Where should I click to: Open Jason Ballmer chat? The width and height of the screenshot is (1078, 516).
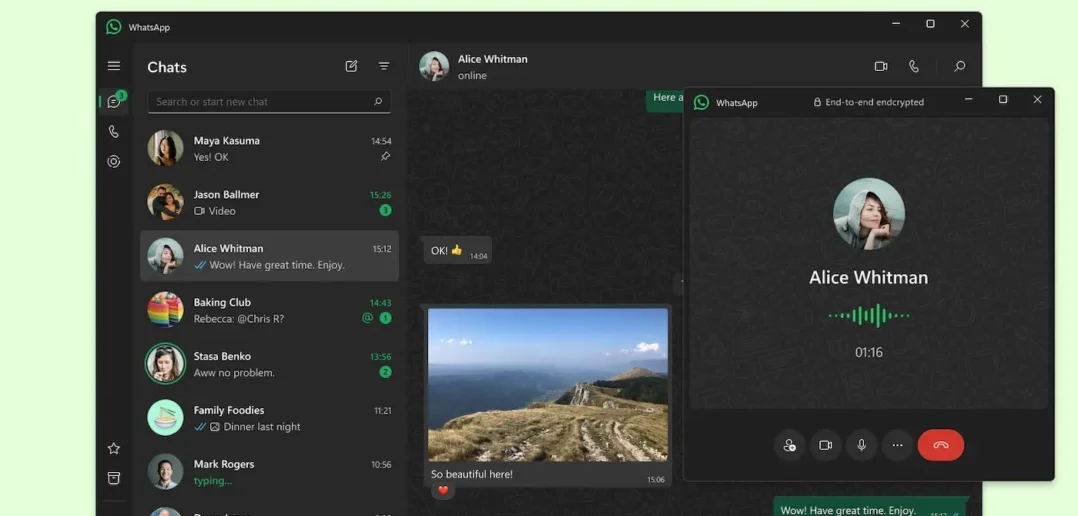pyautogui.click(x=269, y=203)
